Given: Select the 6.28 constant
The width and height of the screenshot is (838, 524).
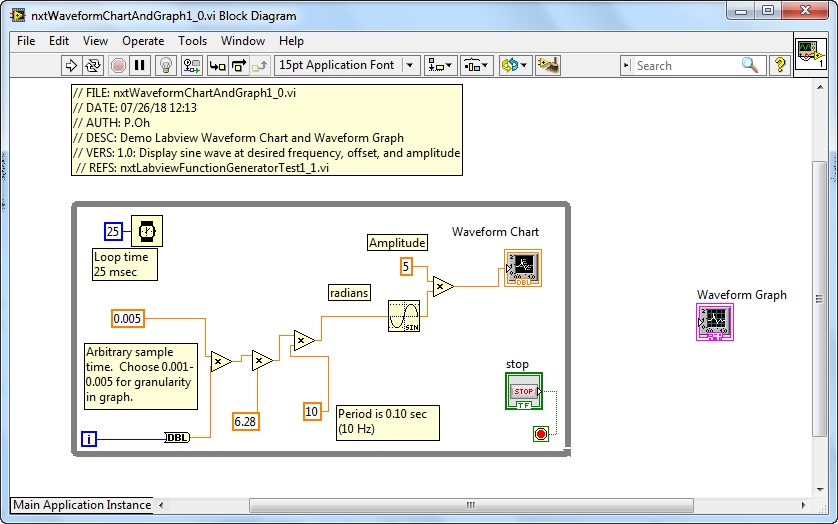Looking at the screenshot, I should tap(246, 422).
